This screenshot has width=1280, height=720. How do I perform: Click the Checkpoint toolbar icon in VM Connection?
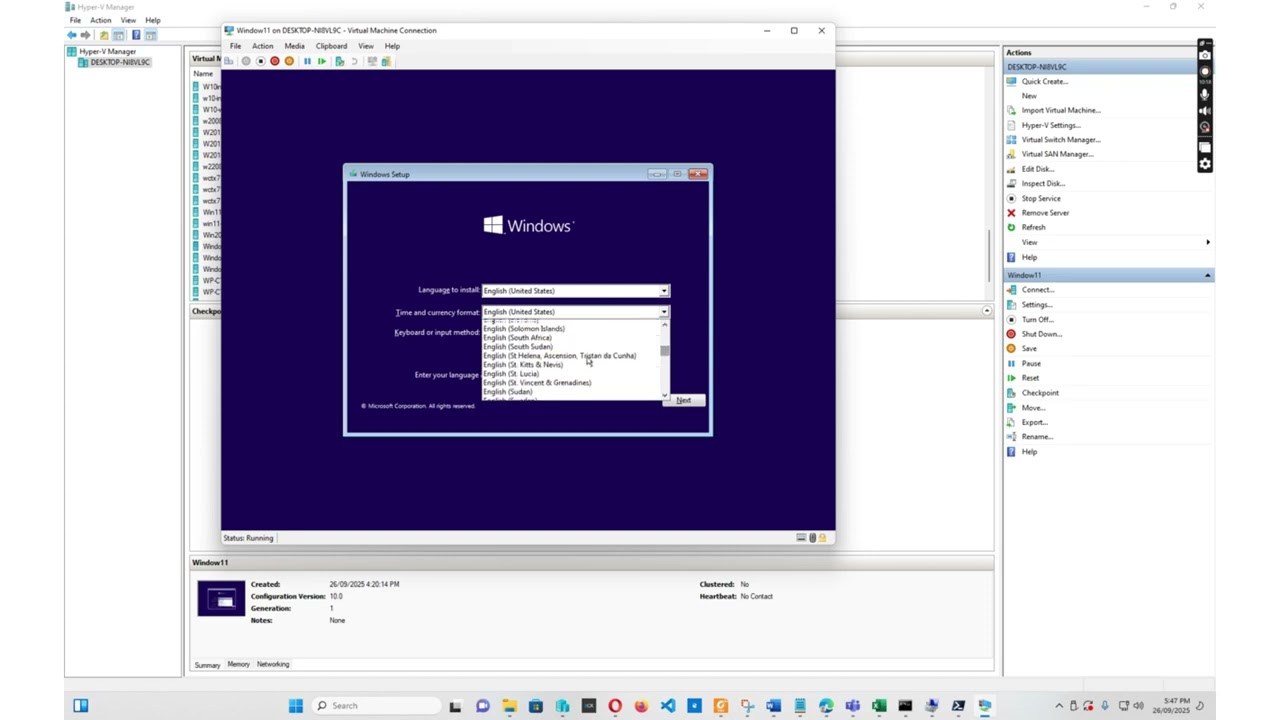click(340, 61)
